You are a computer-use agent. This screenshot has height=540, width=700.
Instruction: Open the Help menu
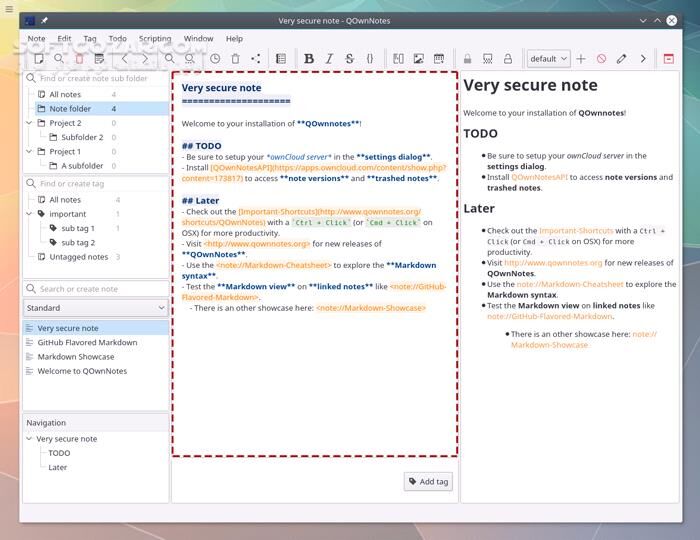pyautogui.click(x=234, y=38)
